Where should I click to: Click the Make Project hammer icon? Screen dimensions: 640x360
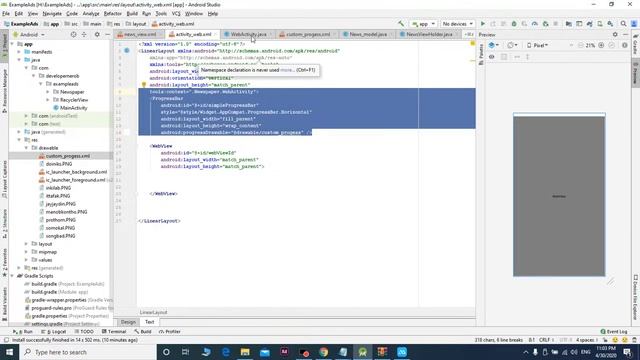pyautogui.click(x=401, y=24)
